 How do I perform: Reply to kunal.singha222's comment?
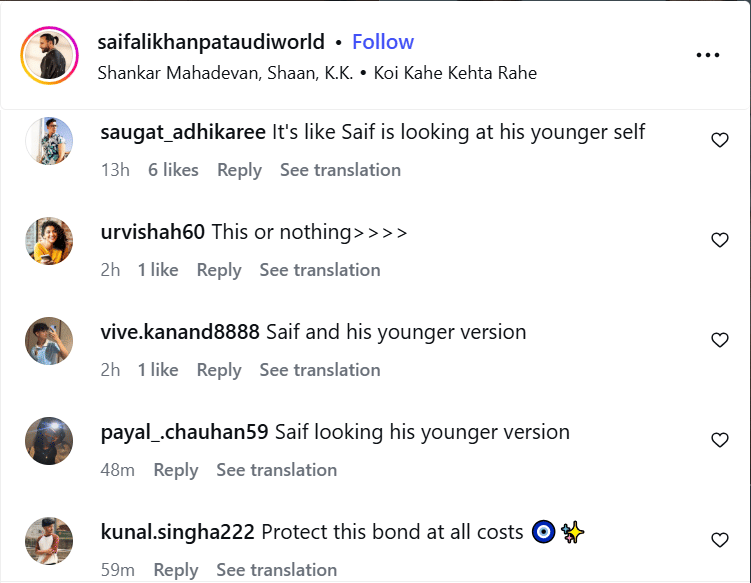[176, 570]
